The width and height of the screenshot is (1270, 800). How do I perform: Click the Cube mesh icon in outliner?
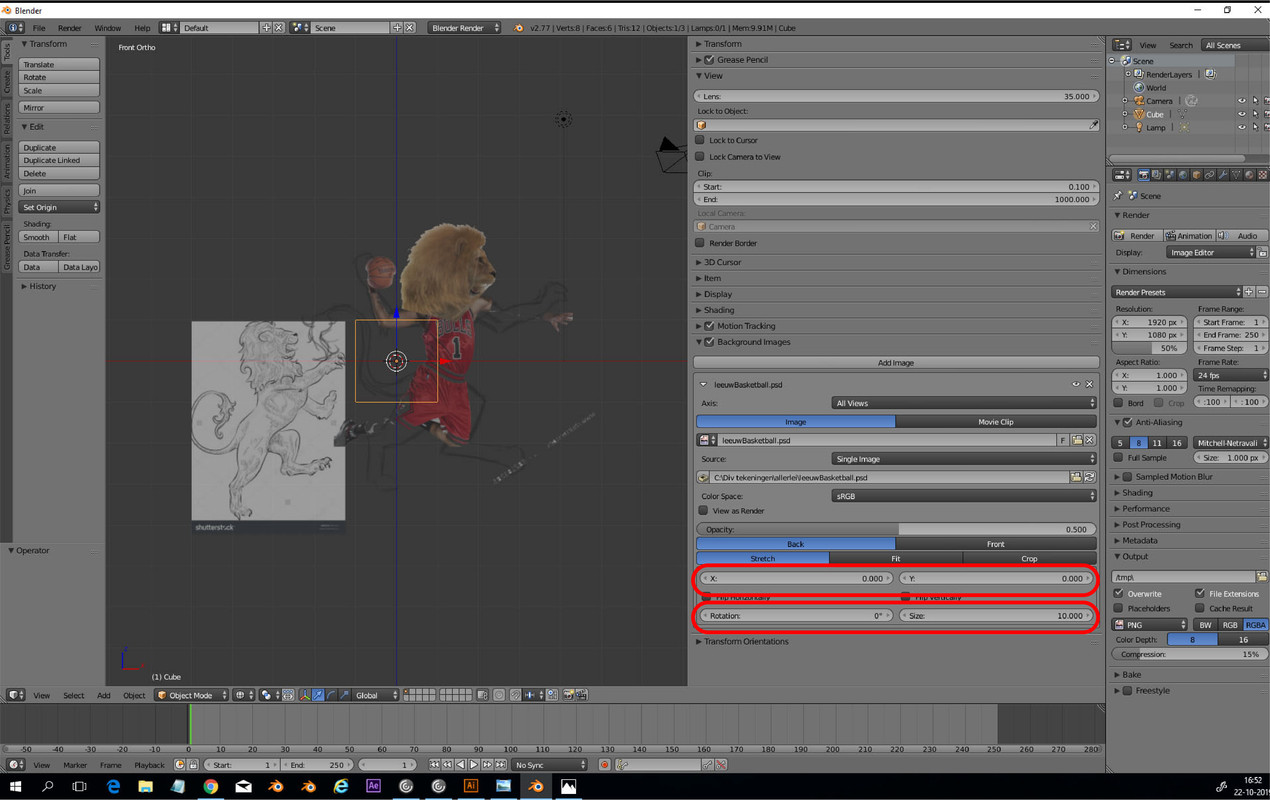(x=1139, y=114)
